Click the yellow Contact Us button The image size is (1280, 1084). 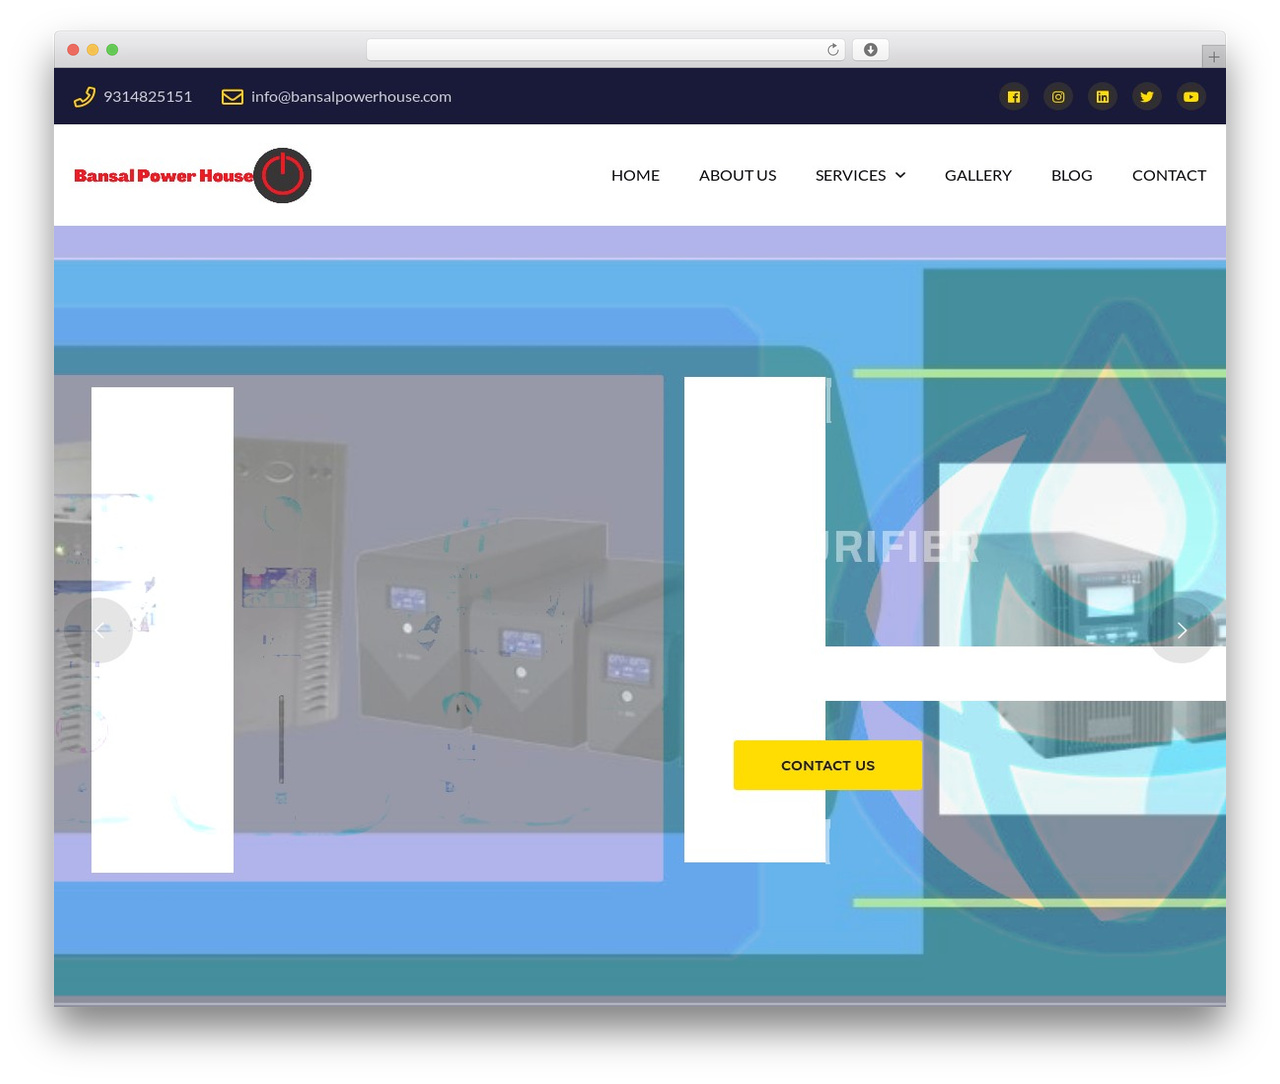point(828,765)
